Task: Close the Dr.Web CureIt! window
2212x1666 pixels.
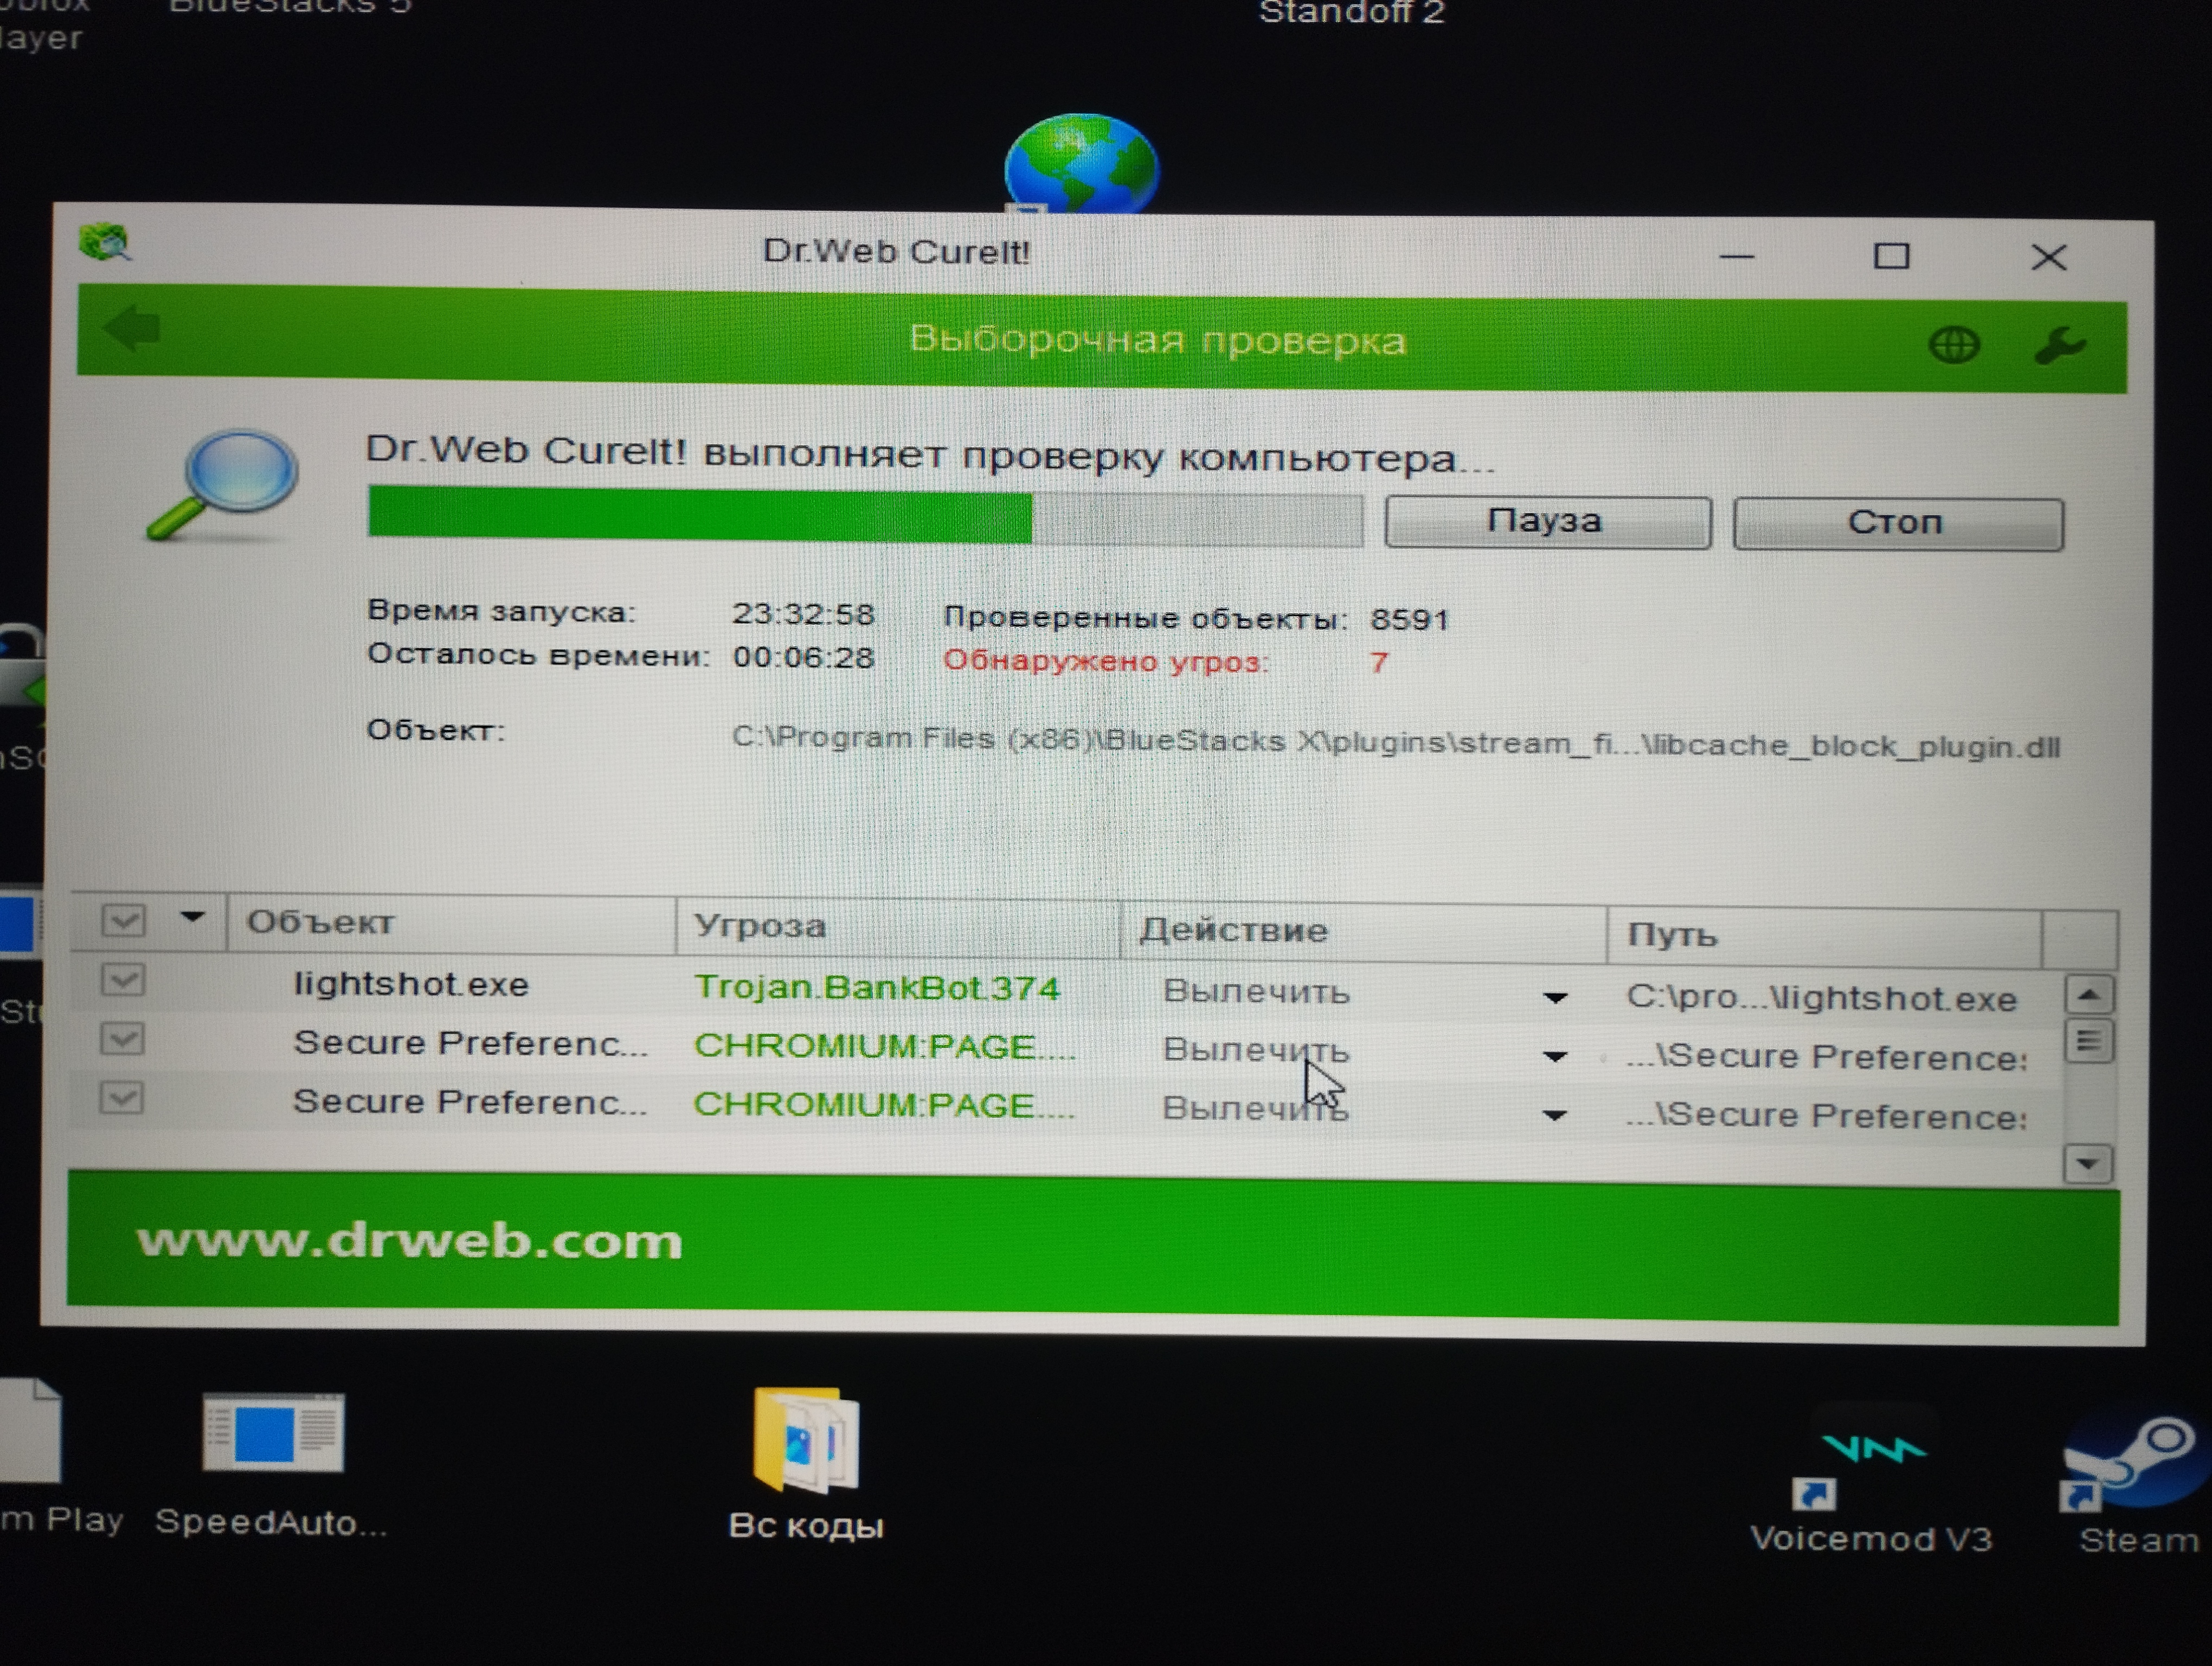Action: pos(2049,258)
